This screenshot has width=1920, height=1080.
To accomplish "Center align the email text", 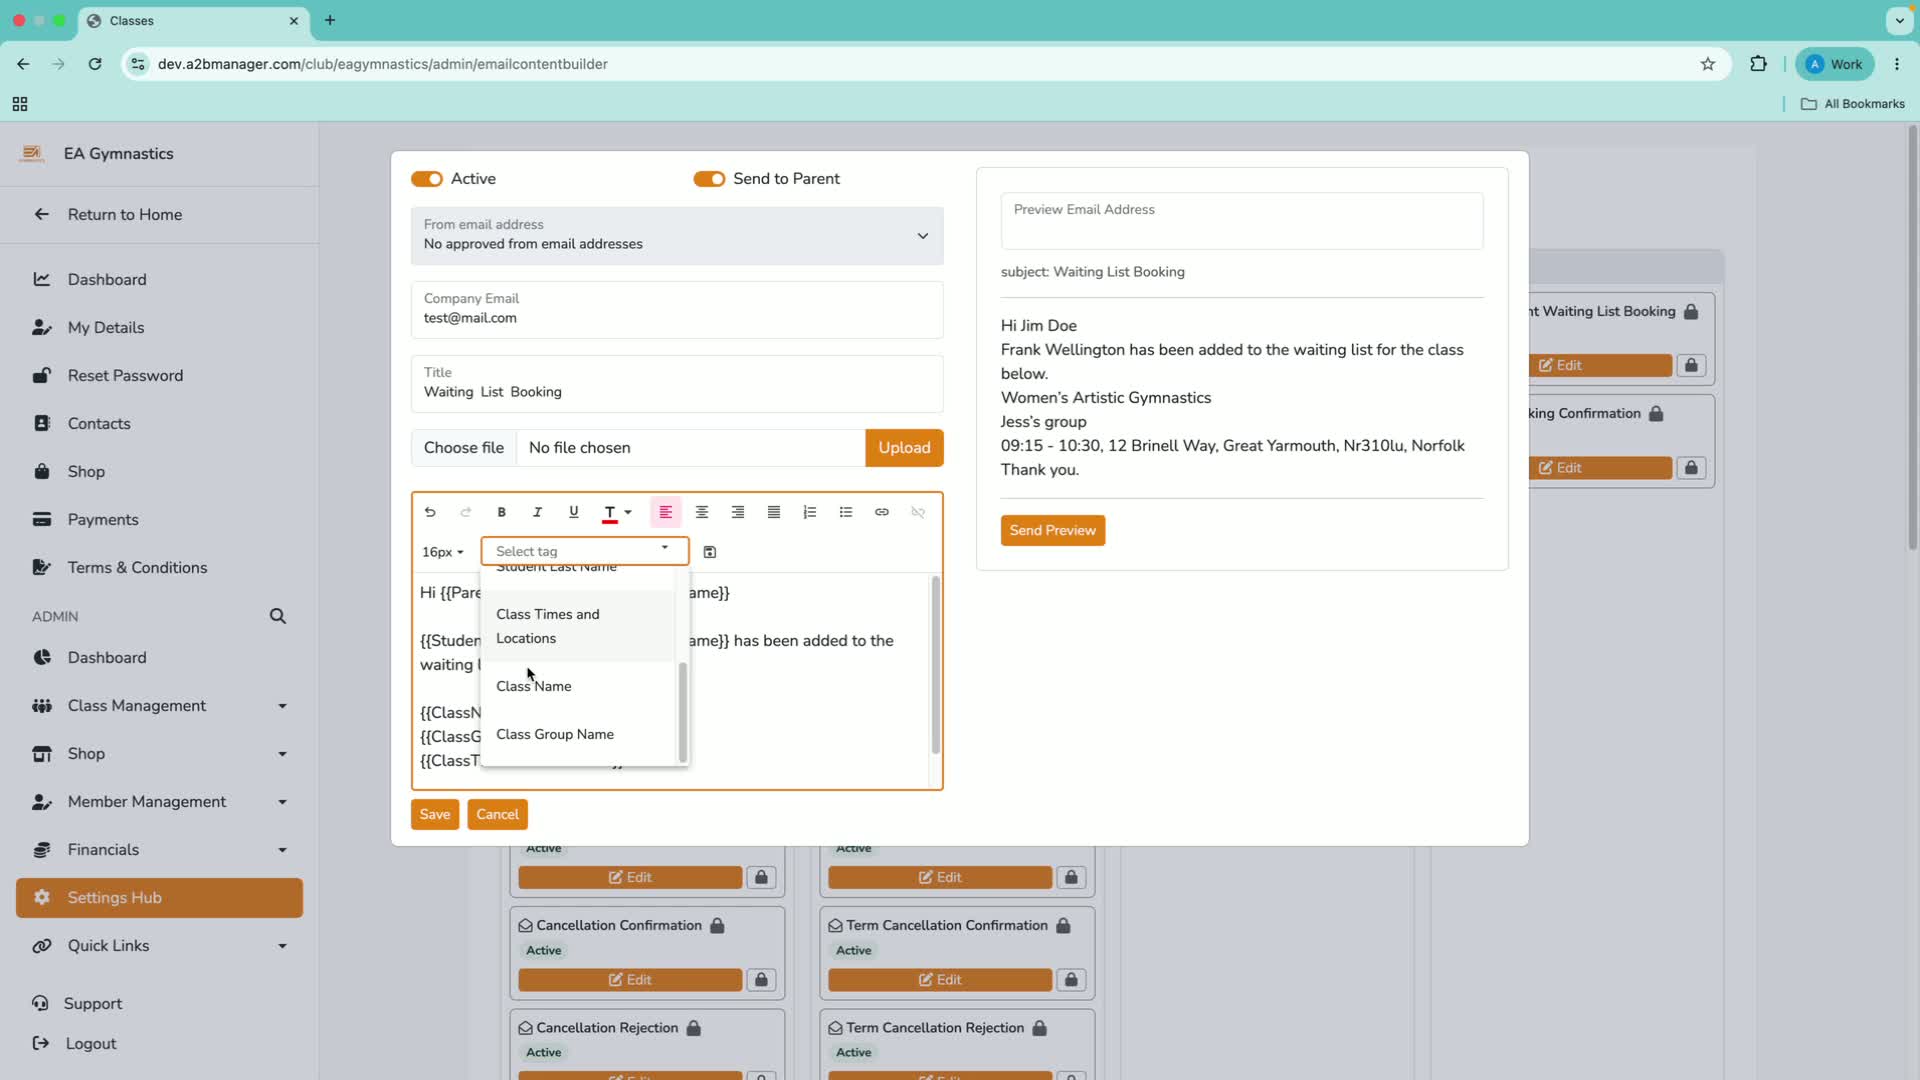I will click(x=702, y=512).
